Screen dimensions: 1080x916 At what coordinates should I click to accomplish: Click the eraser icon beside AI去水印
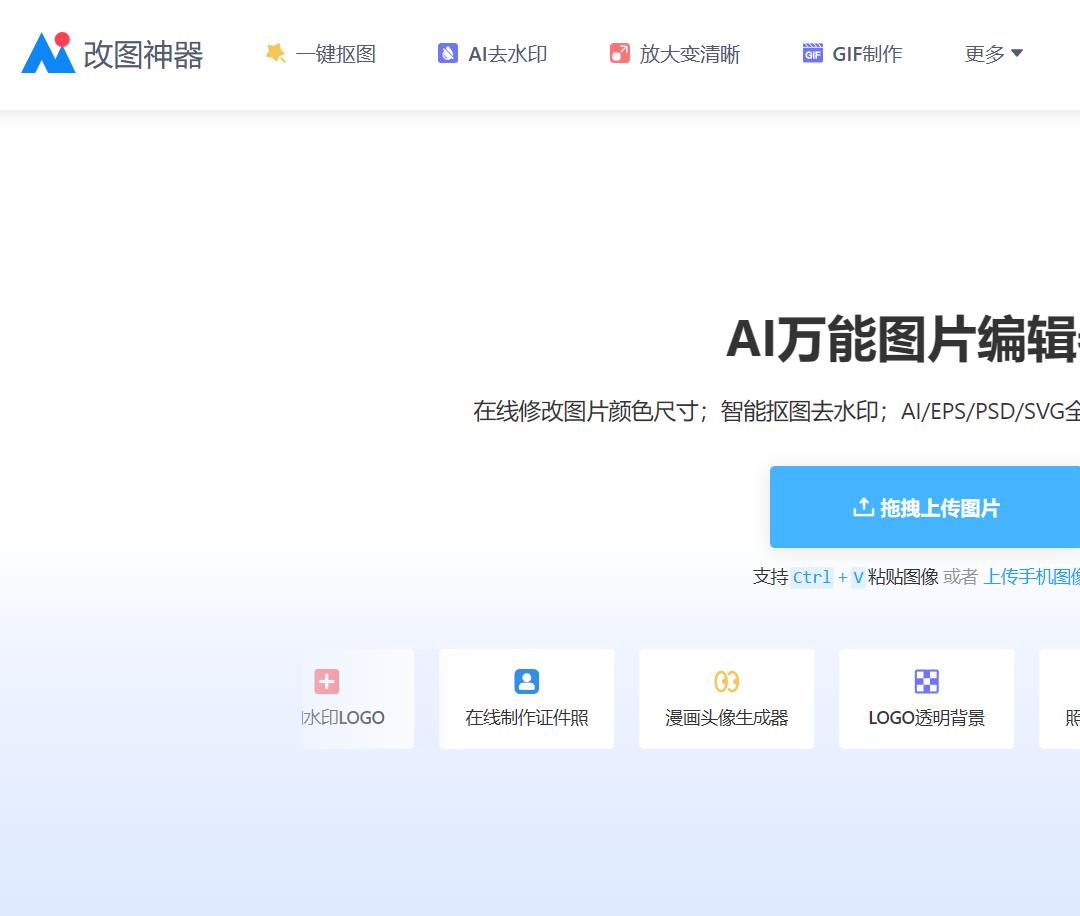[x=447, y=53]
